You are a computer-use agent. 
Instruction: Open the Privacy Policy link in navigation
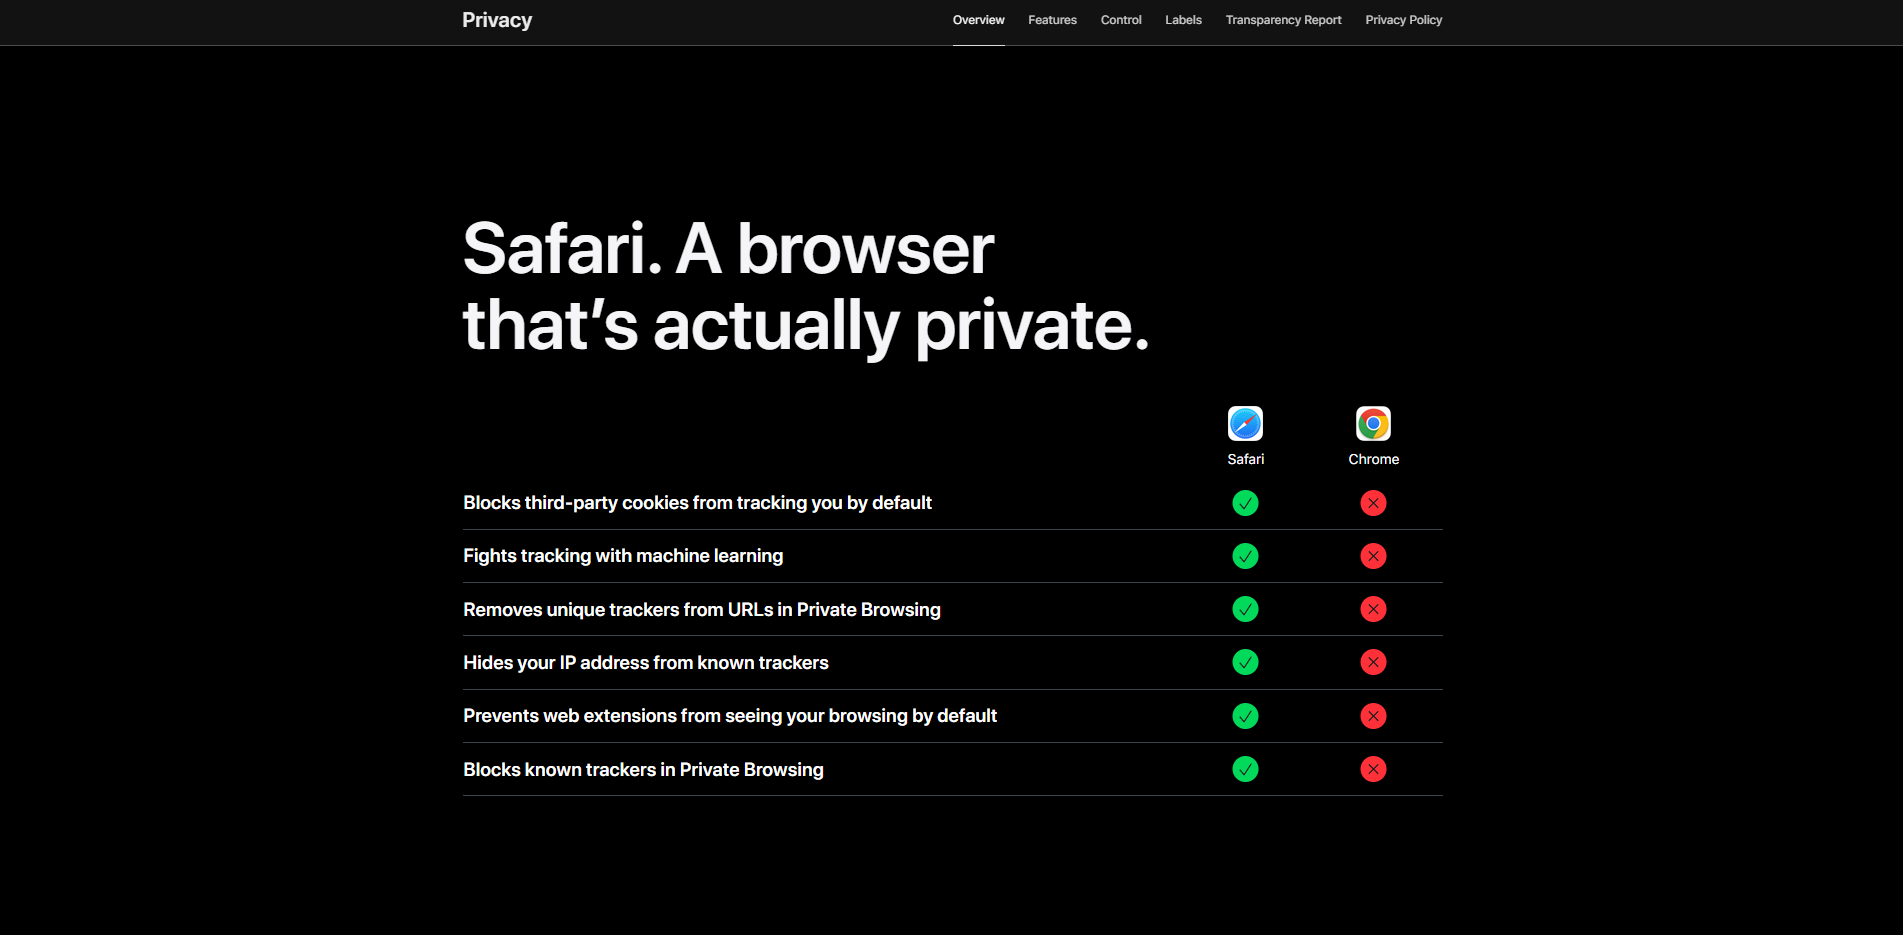(1403, 20)
